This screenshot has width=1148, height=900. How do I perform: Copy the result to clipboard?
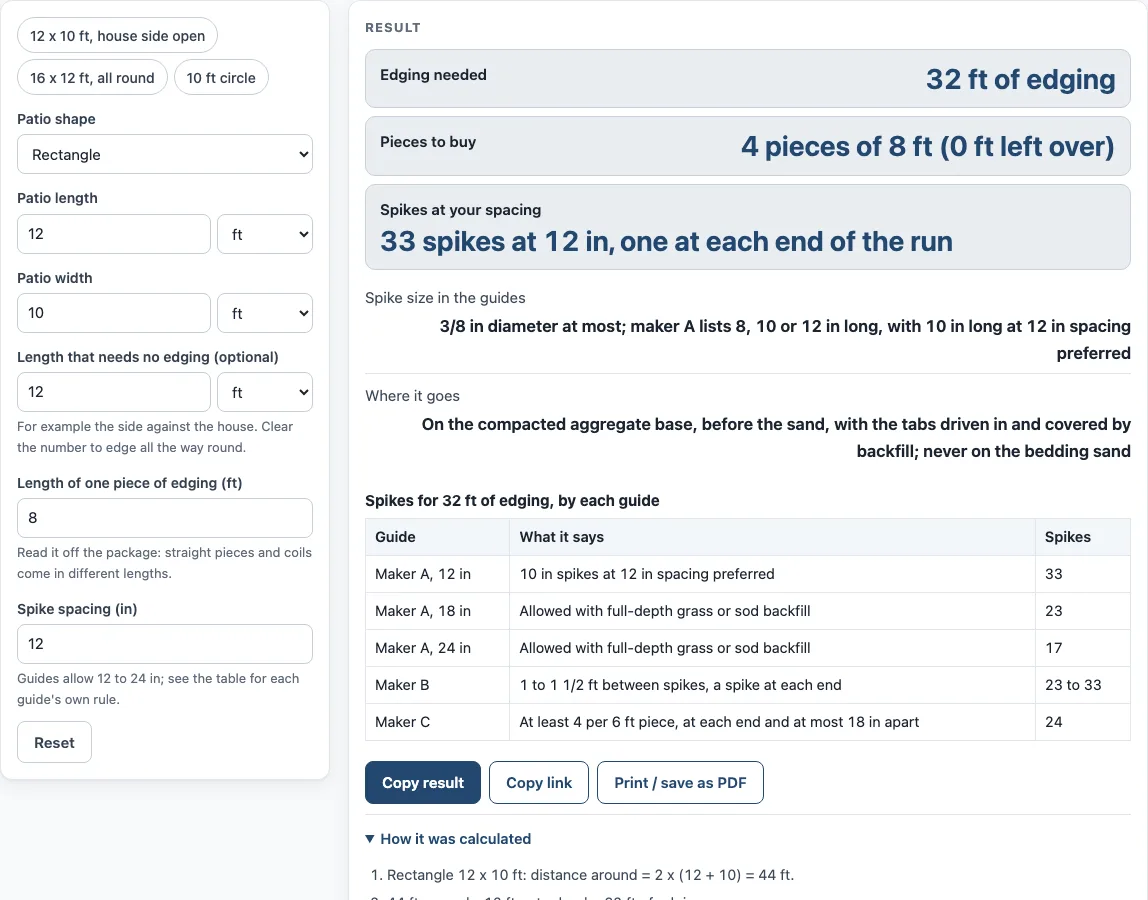tap(423, 783)
